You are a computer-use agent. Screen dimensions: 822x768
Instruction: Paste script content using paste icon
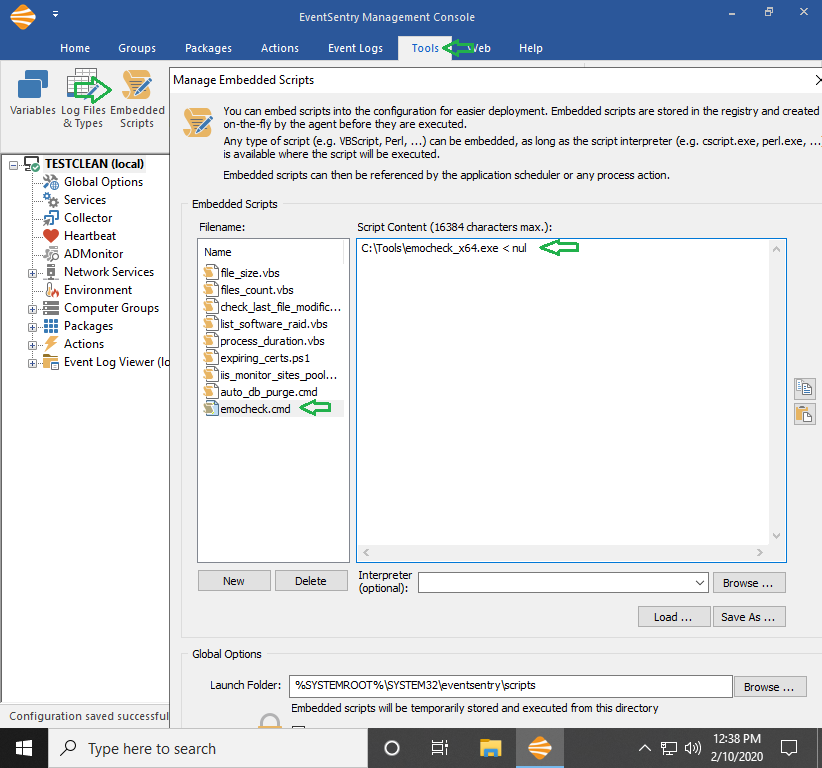pyautogui.click(x=804, y=415)
